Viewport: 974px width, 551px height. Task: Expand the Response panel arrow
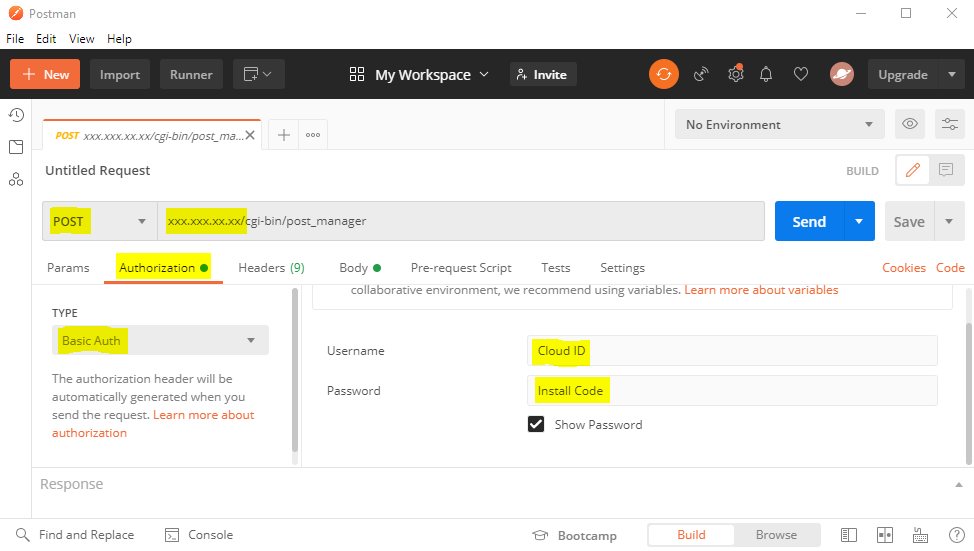[958, 485]
